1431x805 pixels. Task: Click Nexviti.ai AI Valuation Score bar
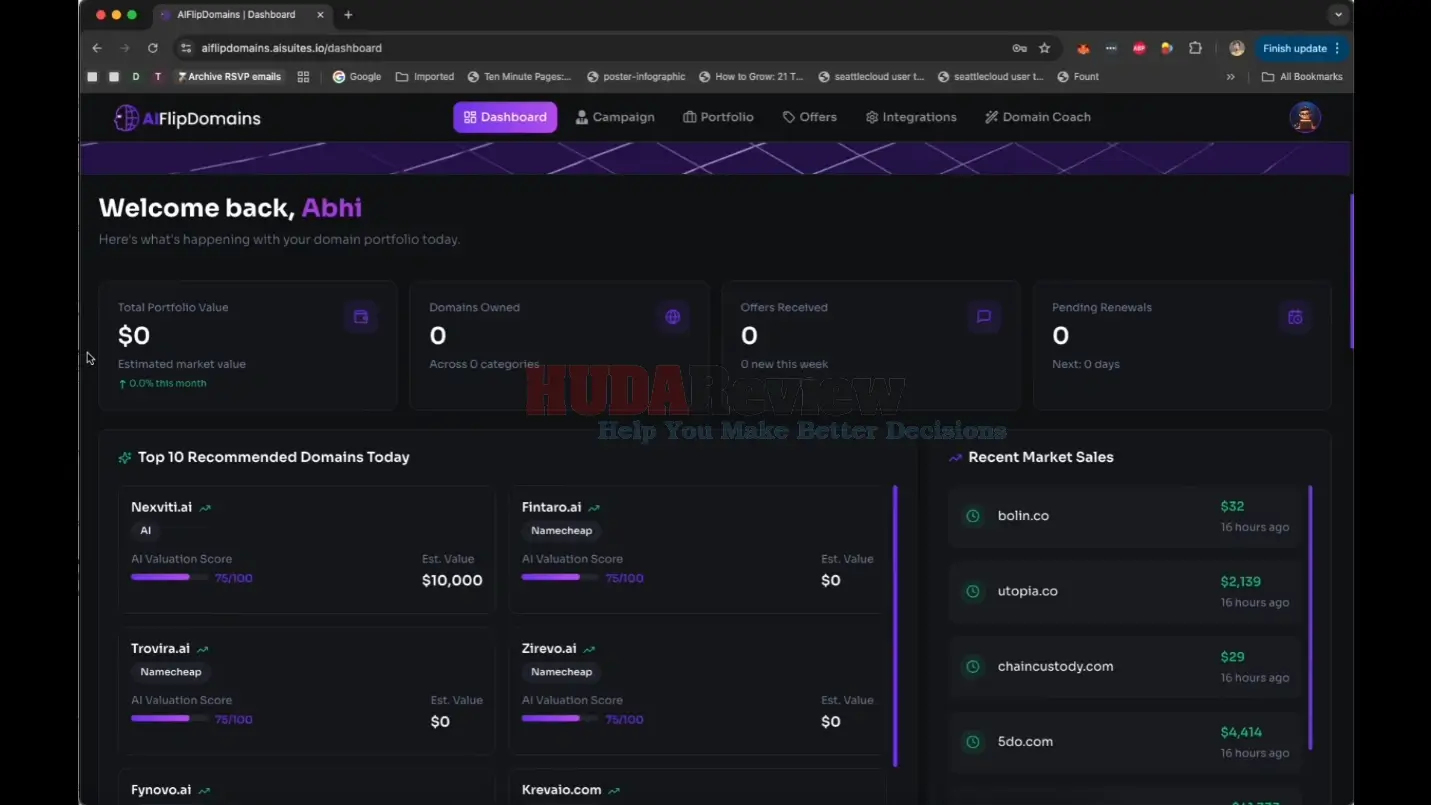pos(170,577)
